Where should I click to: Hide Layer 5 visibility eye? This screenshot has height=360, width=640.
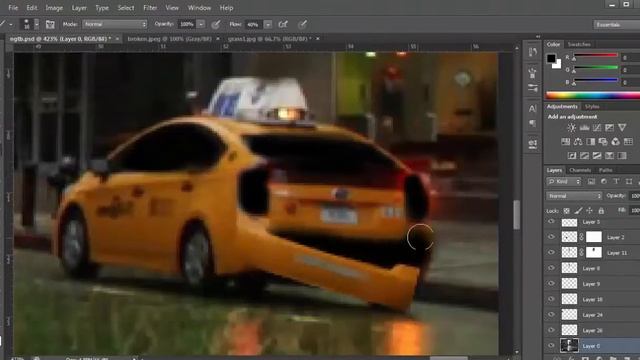click(551, 222)
